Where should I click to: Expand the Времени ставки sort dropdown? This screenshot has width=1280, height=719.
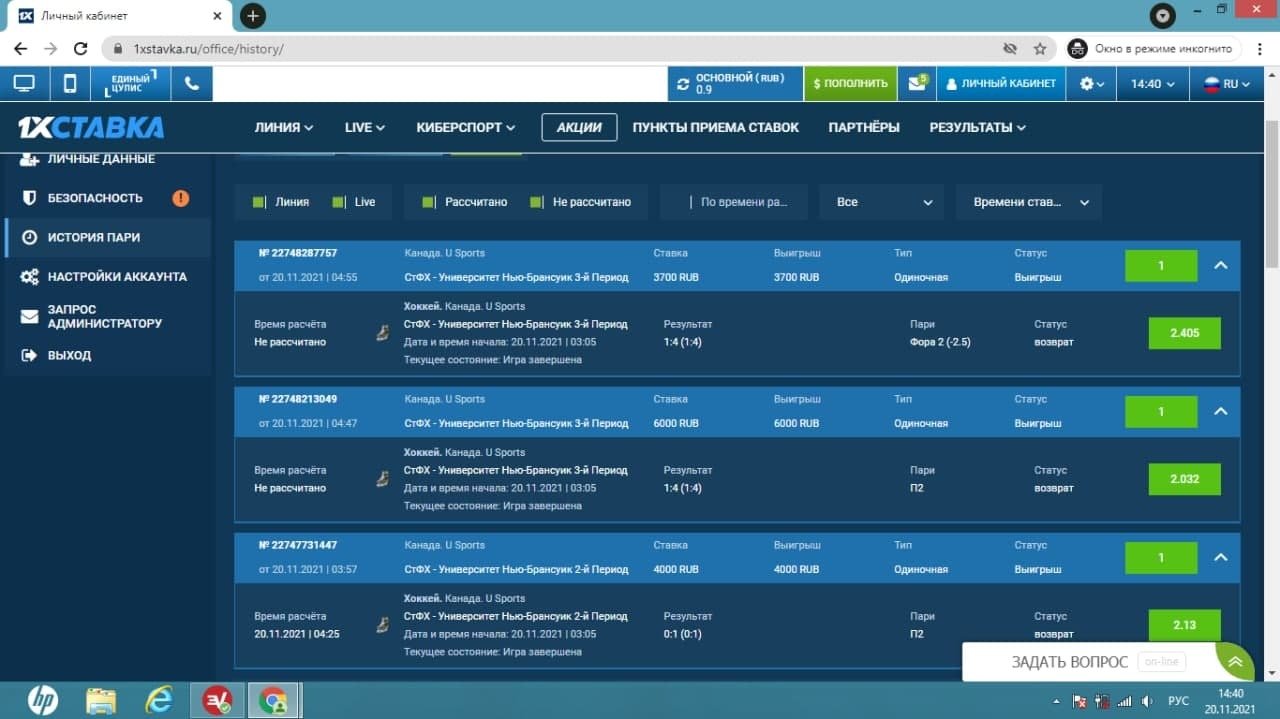pyautogui.click(x=1029, y=202)
